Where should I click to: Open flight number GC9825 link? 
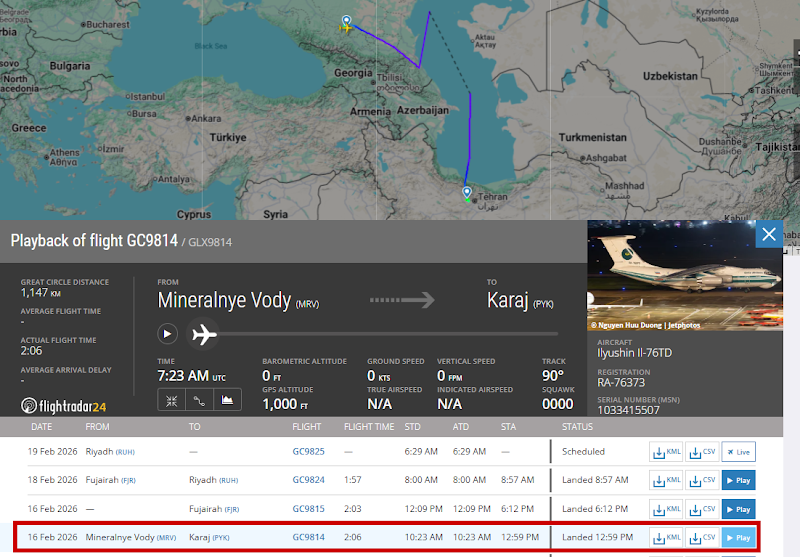pyautogui.click(x=308, y=452)
